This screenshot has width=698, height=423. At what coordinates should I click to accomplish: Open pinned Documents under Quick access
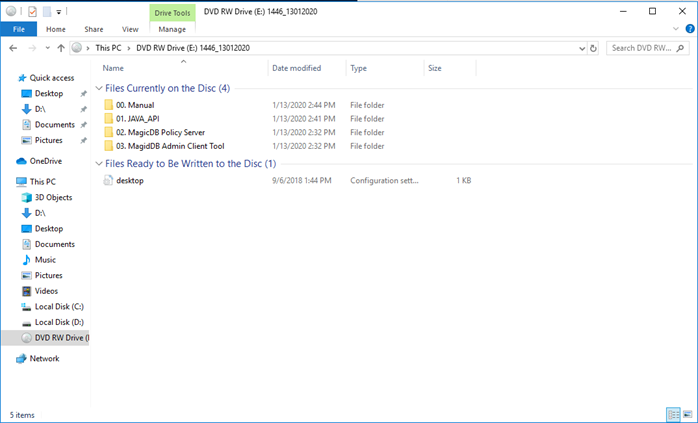click(x=55, y=125)
